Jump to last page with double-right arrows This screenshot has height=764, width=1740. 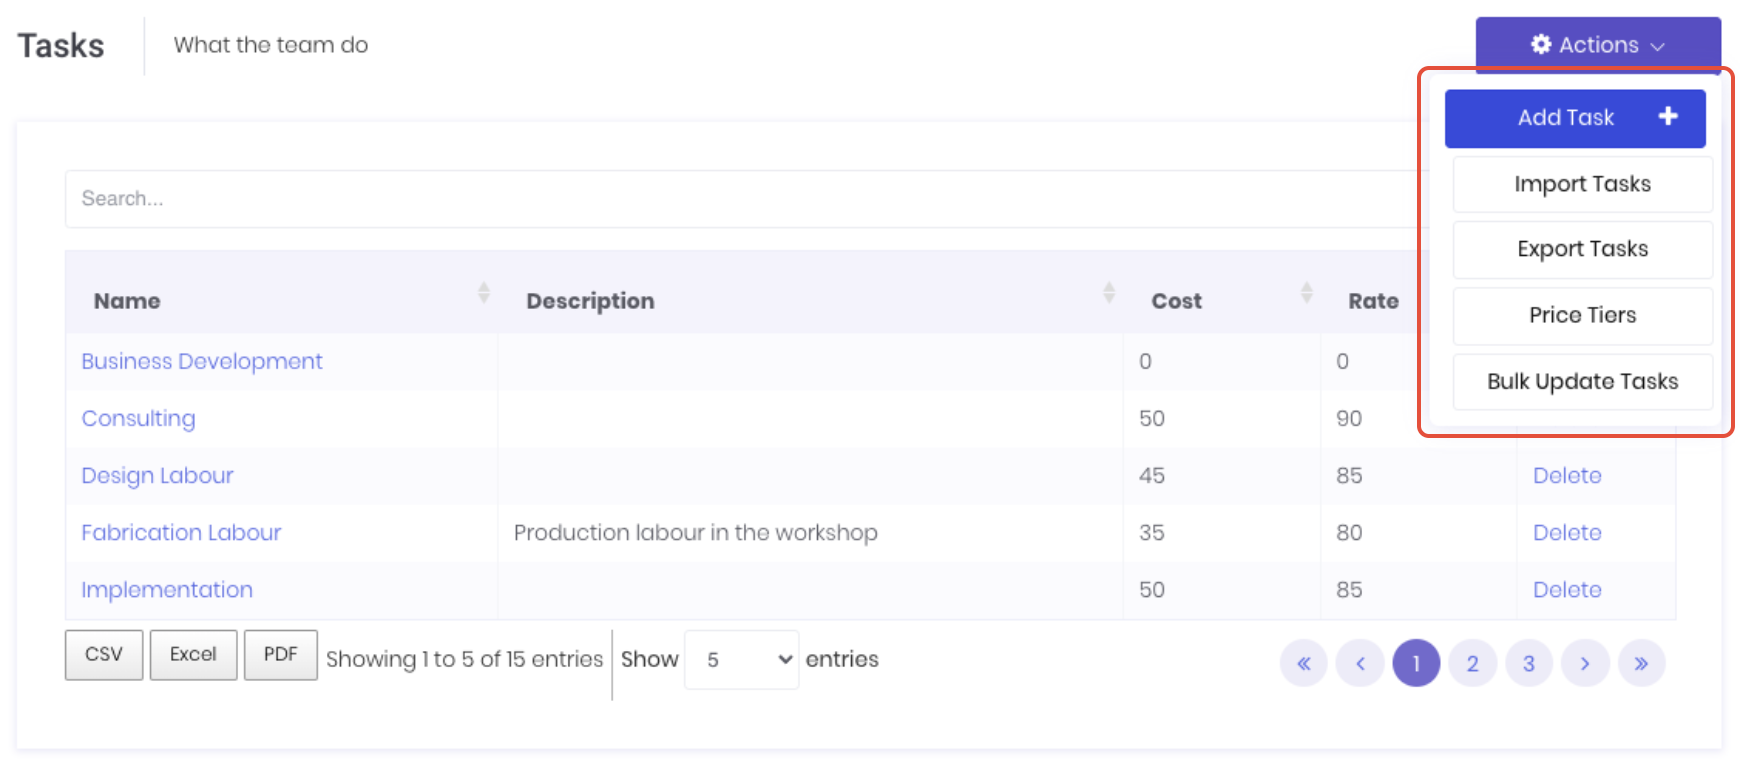pyautogui.click(x=1641, y=663)
